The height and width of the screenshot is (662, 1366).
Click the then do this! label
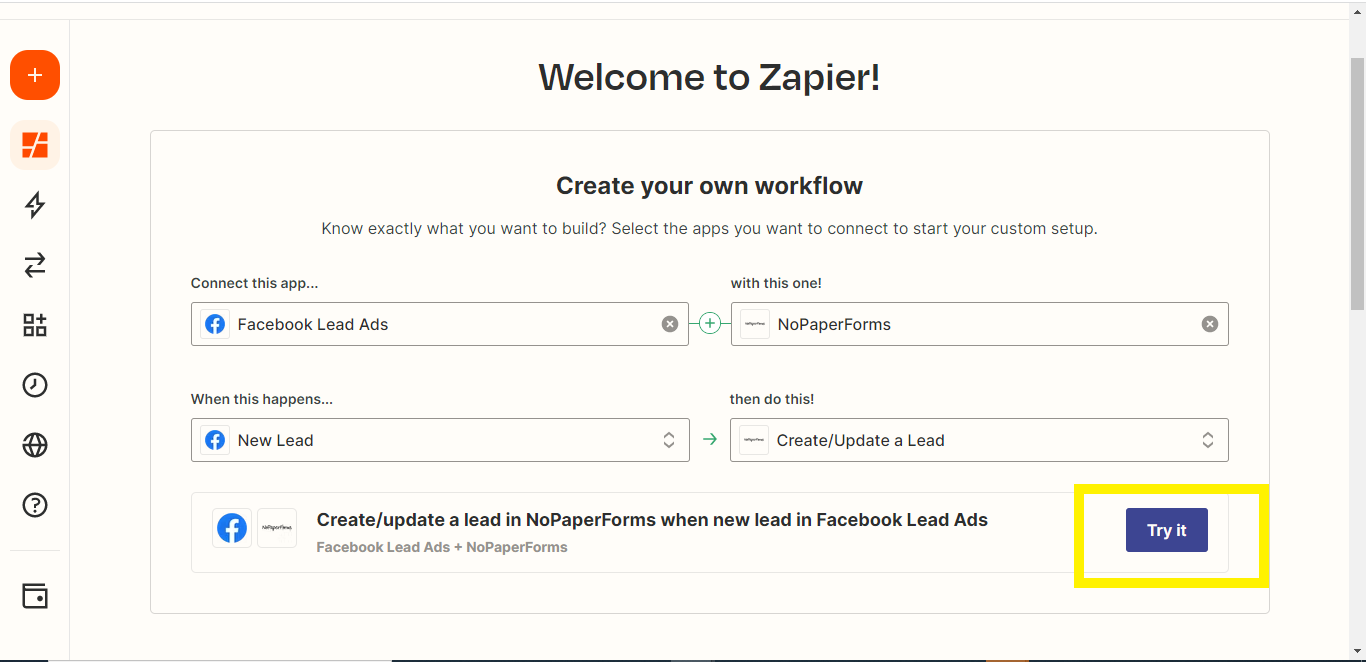tap(772, 399)
